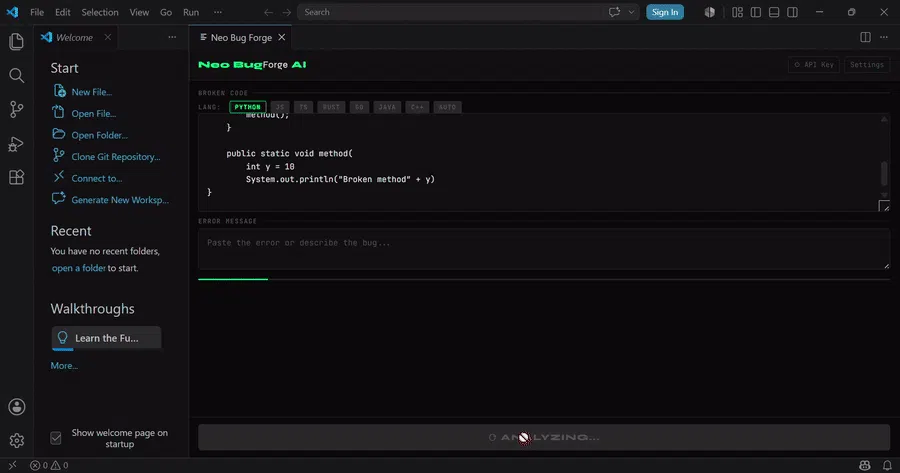900x473 pixels.
Task: Split the editor to the right
Action: click(x=865, y=37)
